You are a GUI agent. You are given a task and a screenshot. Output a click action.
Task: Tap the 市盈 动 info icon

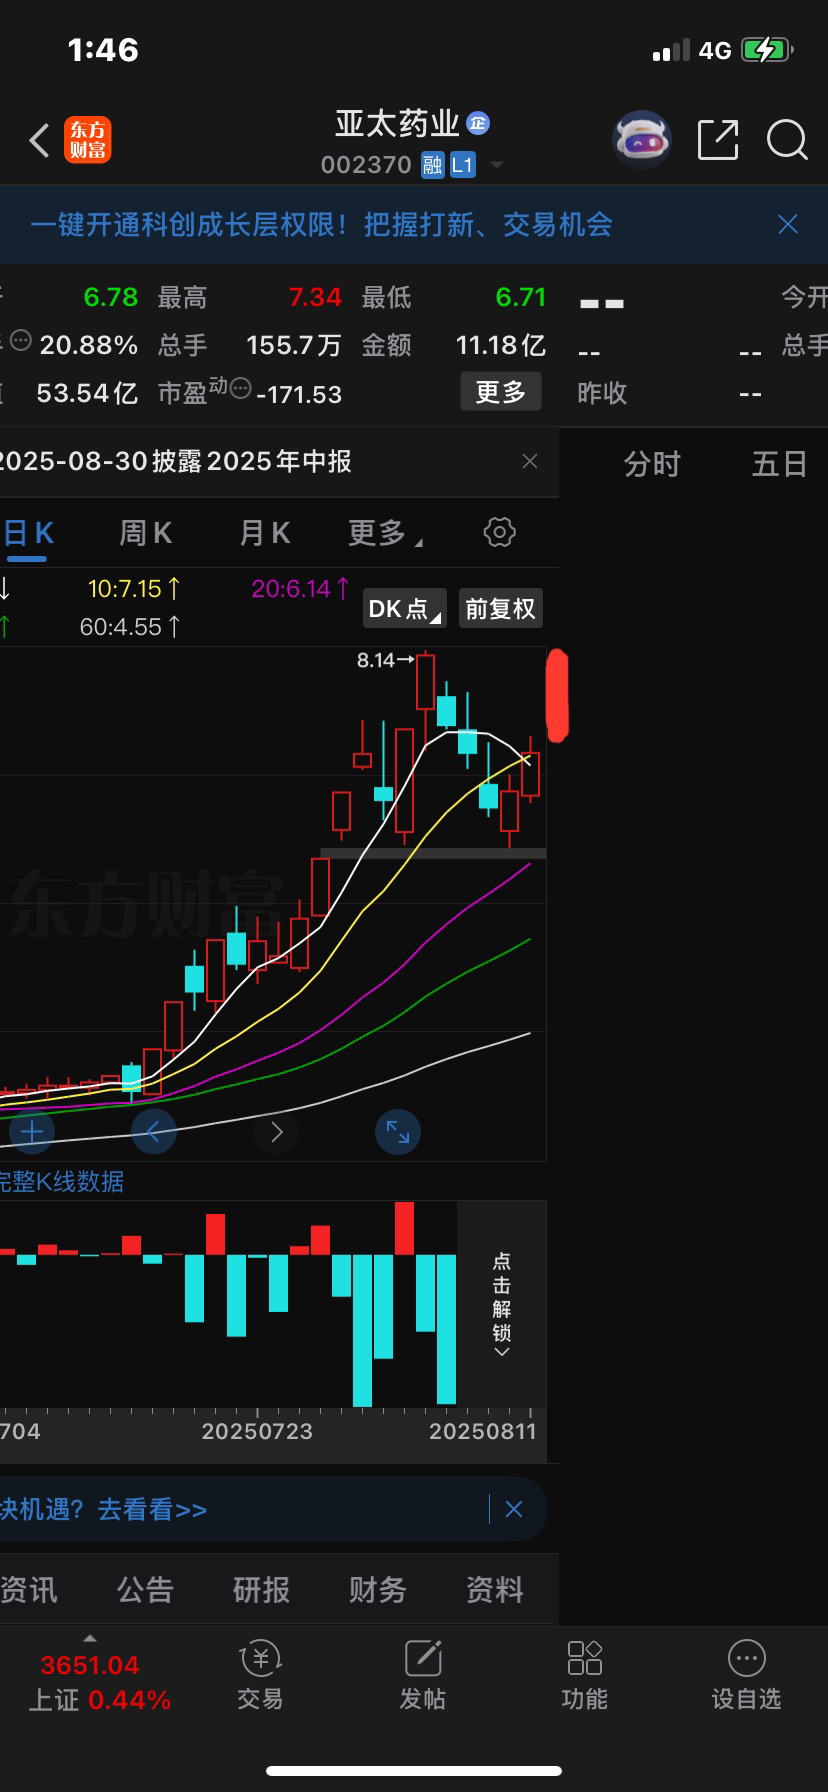(x=240, y=387)
